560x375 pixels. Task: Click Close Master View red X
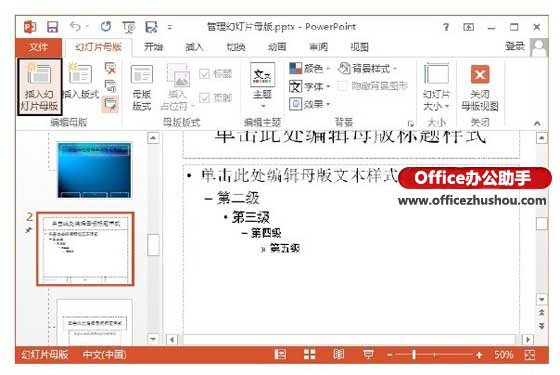coord(480,74)
